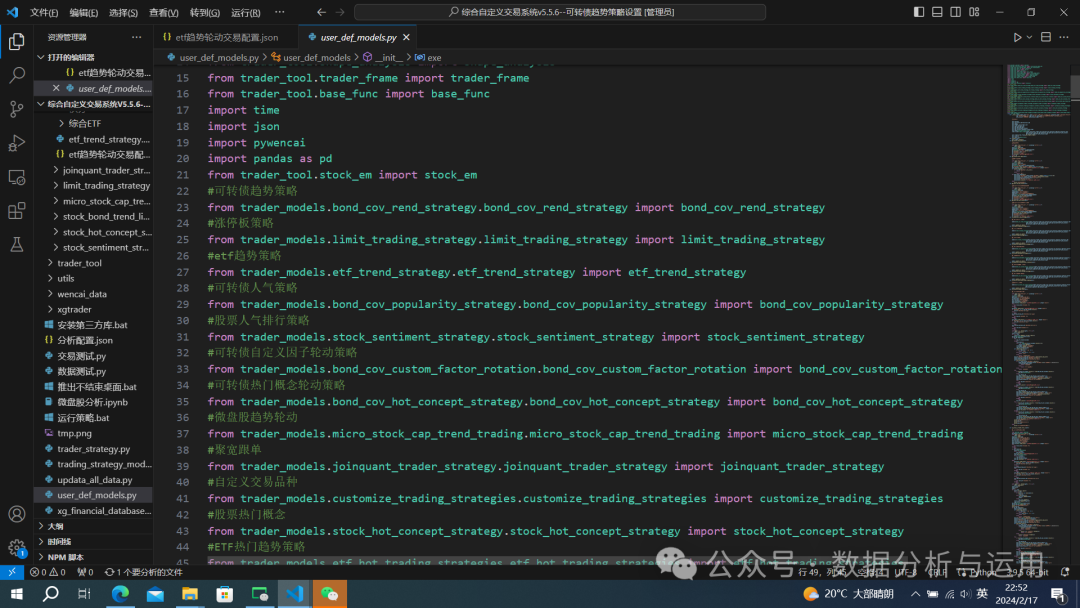Image resolution: width=1080 pixels, height=608 pixels.
Task: Open the Run and Debug view
Action: pyautogui.click(x=17, y=143)
